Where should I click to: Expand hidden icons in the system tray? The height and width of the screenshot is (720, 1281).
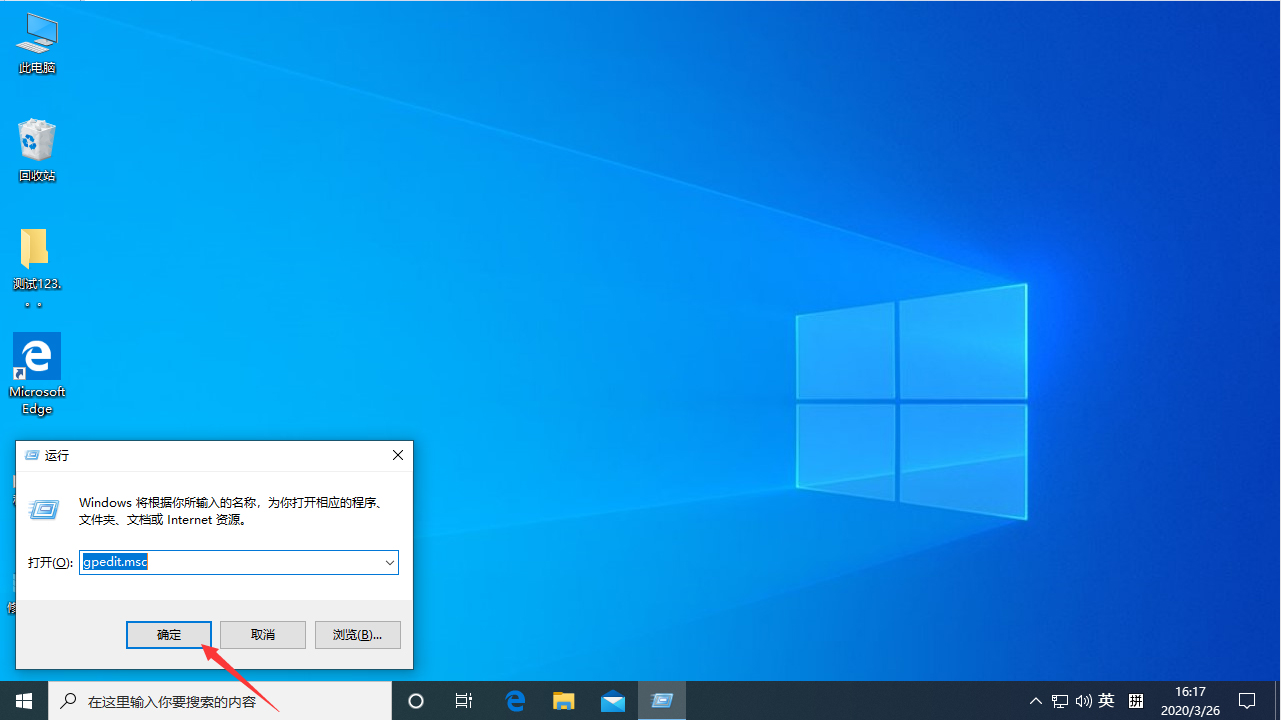tap(1037, 700)
